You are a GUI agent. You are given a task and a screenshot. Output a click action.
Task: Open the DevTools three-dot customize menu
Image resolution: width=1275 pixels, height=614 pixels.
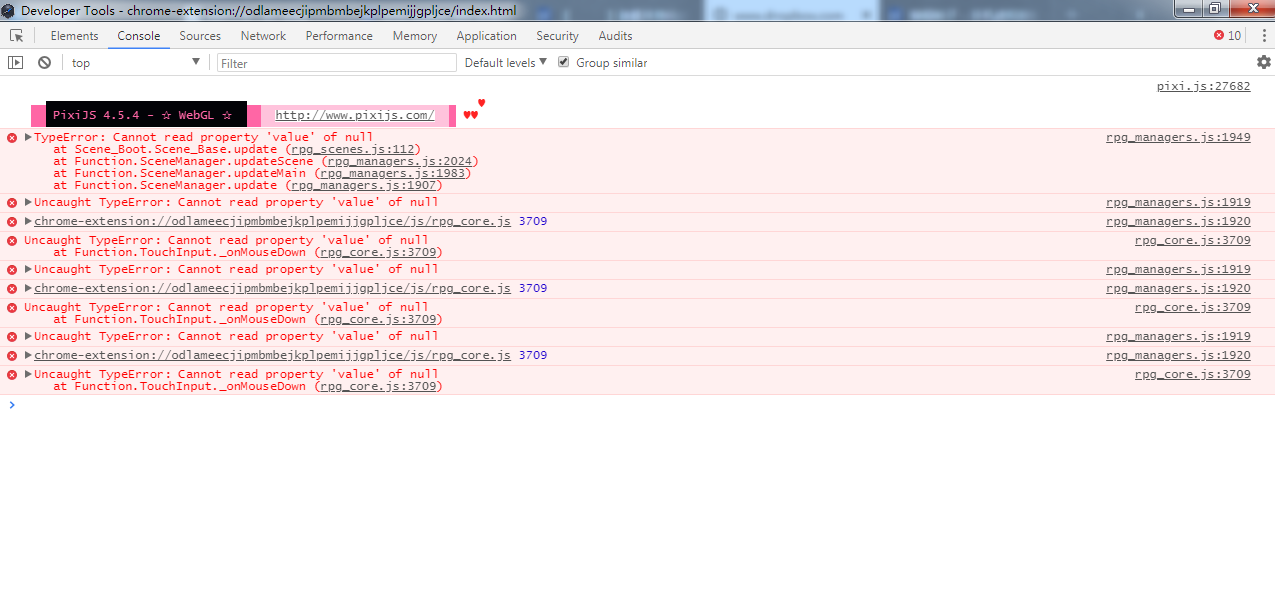tap(1264, 36)
